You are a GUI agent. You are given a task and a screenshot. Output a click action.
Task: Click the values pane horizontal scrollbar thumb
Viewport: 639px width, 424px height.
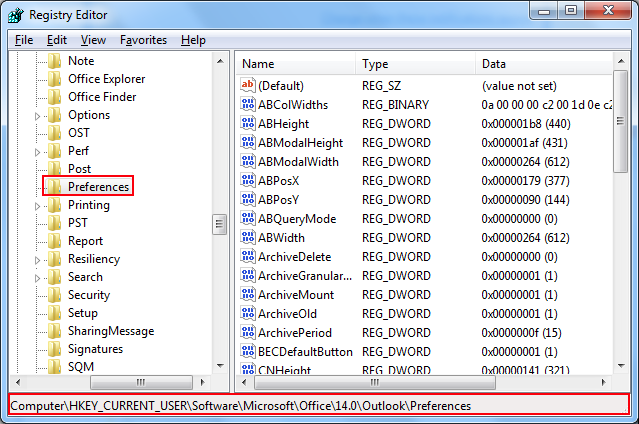click(375, 382)
